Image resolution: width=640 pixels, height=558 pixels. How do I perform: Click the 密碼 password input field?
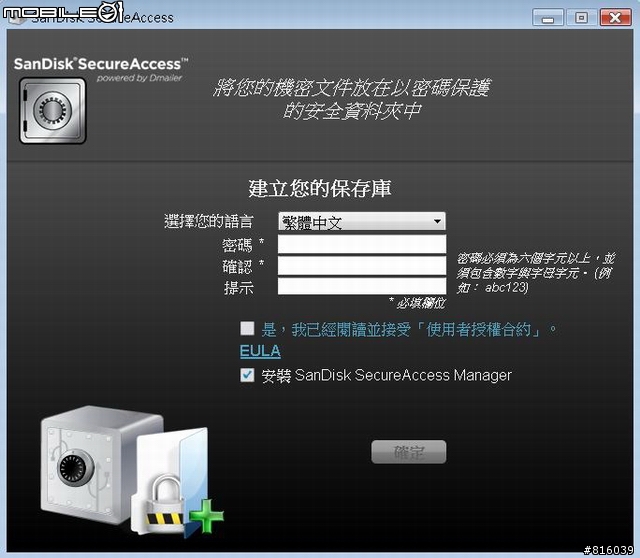[362, 244]
